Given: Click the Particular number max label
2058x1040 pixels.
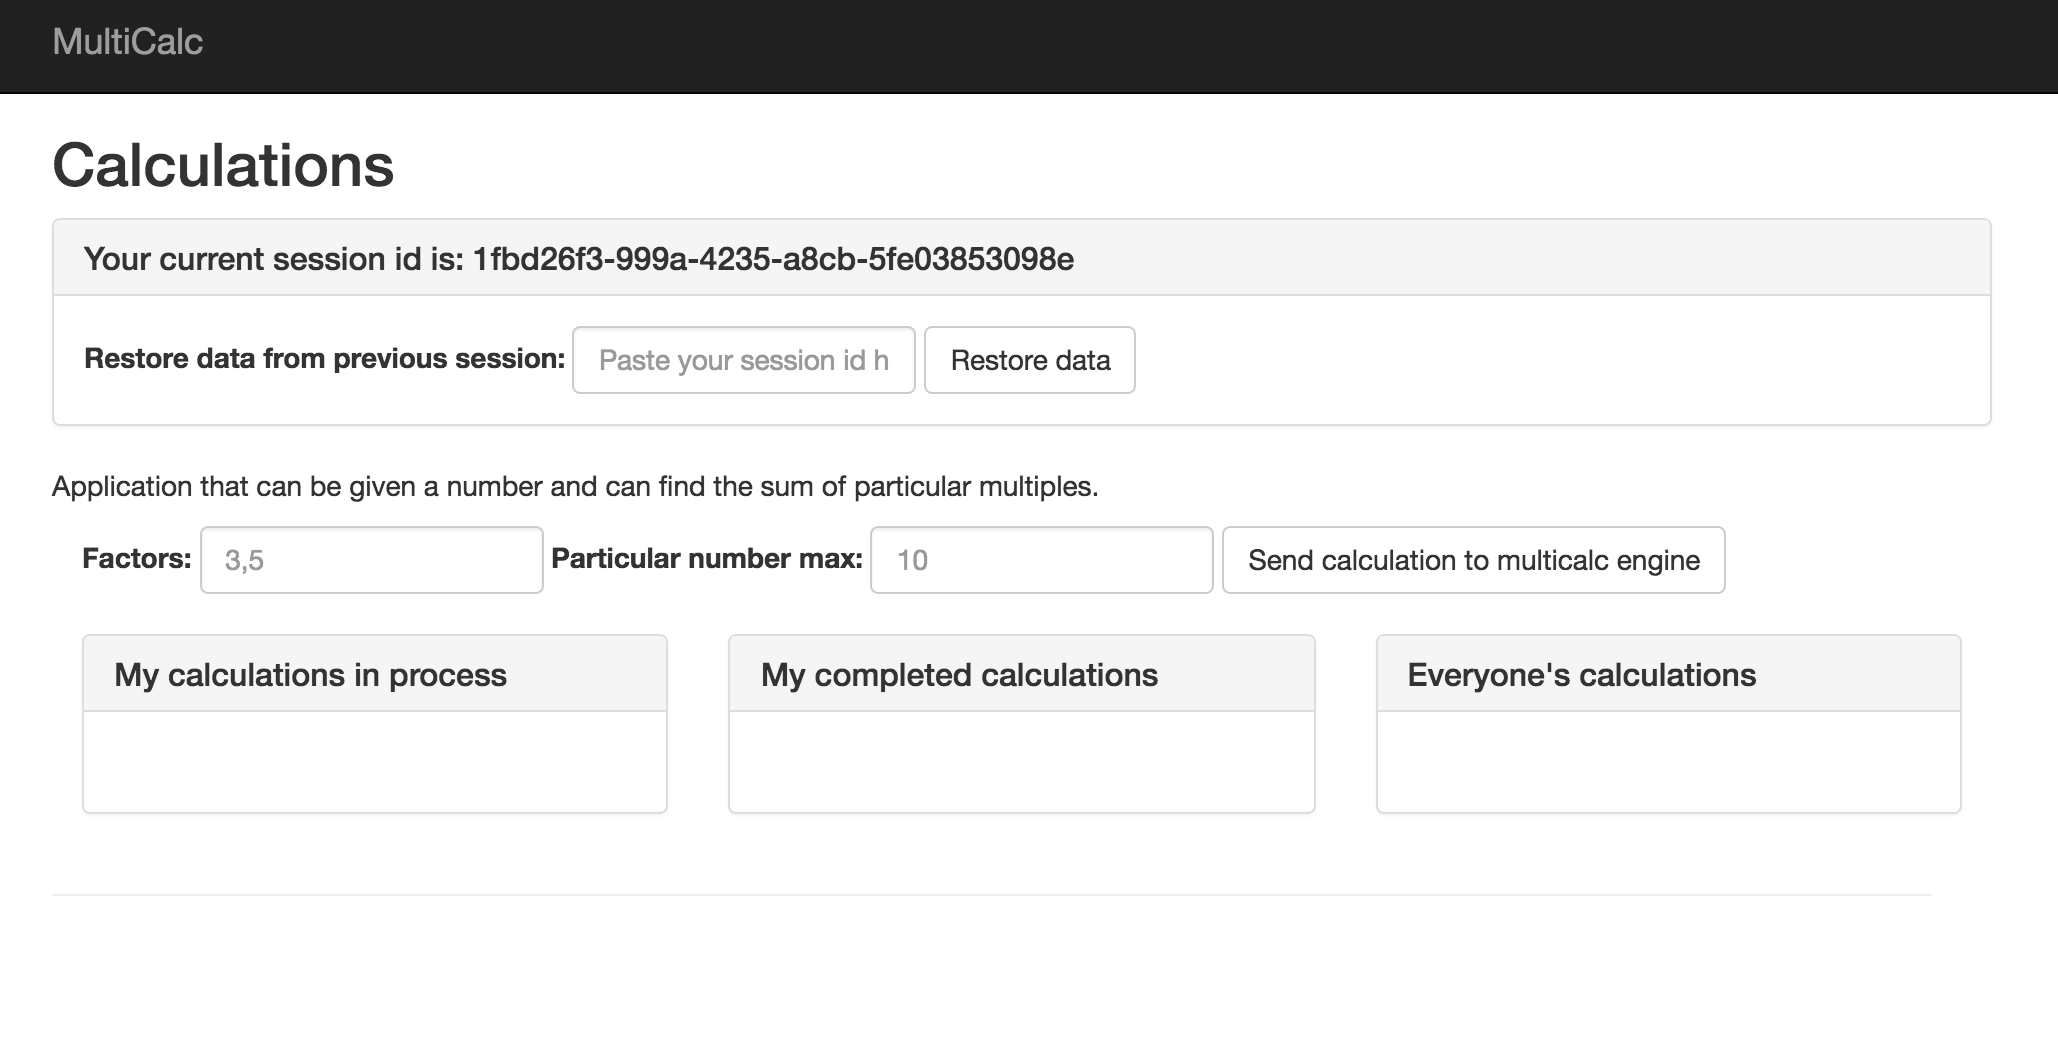Looking at the screenshot, I should tap(707, 558).
